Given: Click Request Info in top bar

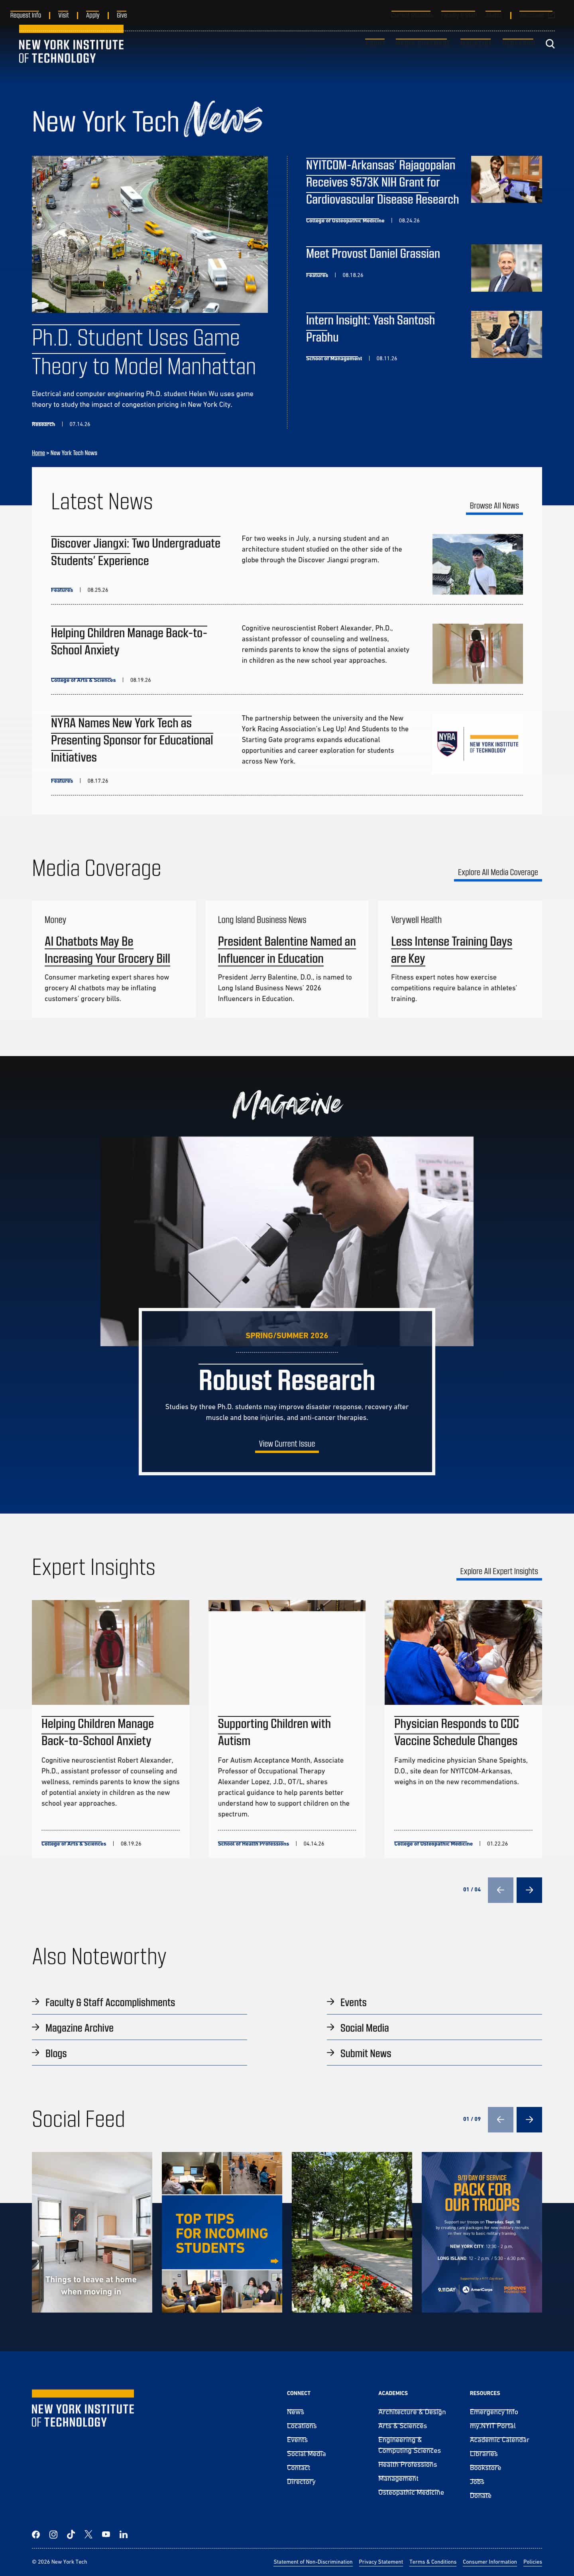Looking at the screenshot, I should tap(25, 15).
